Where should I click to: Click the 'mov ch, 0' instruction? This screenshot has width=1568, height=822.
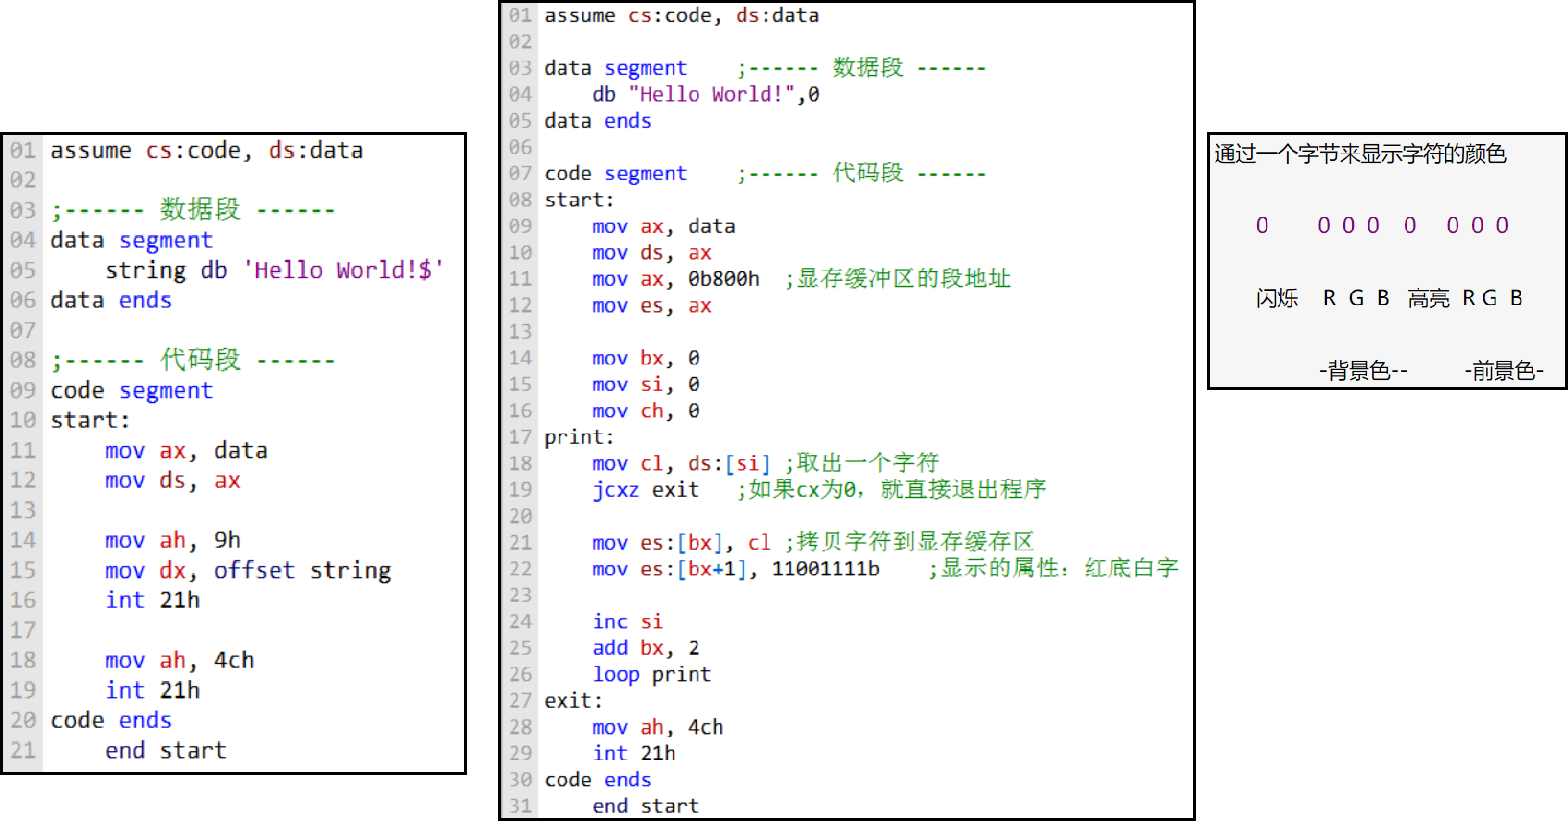point(646,411)
